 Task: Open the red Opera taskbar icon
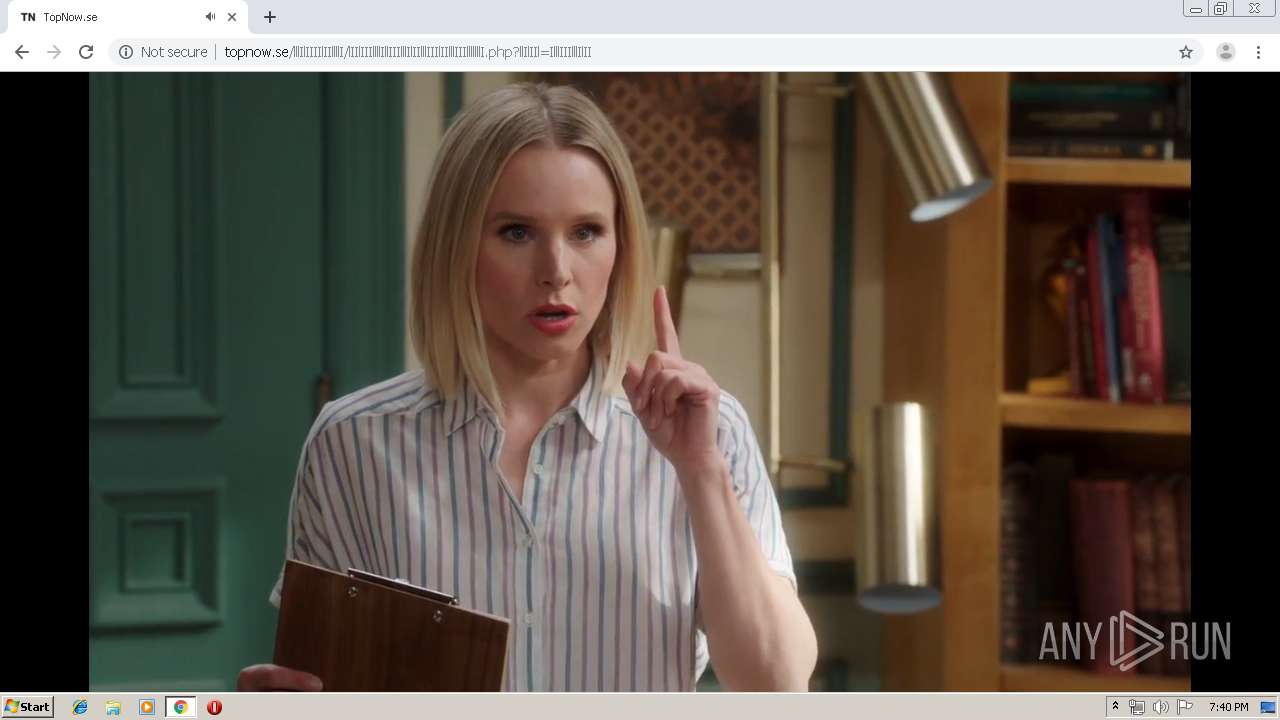click(214, 707)
